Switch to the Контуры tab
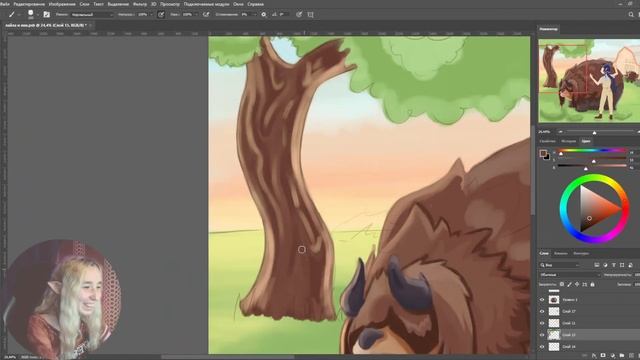 pyautogui.click(x=580, y=253)
